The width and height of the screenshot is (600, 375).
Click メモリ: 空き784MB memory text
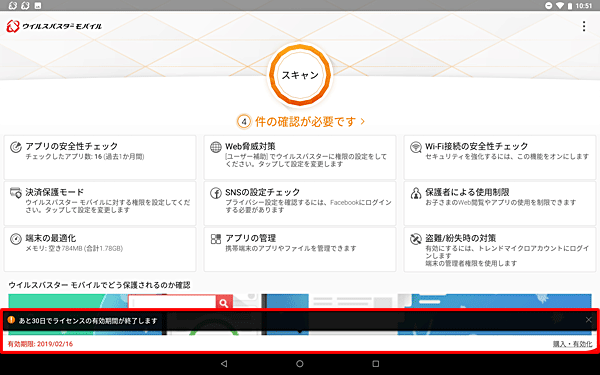pos(74,249)
